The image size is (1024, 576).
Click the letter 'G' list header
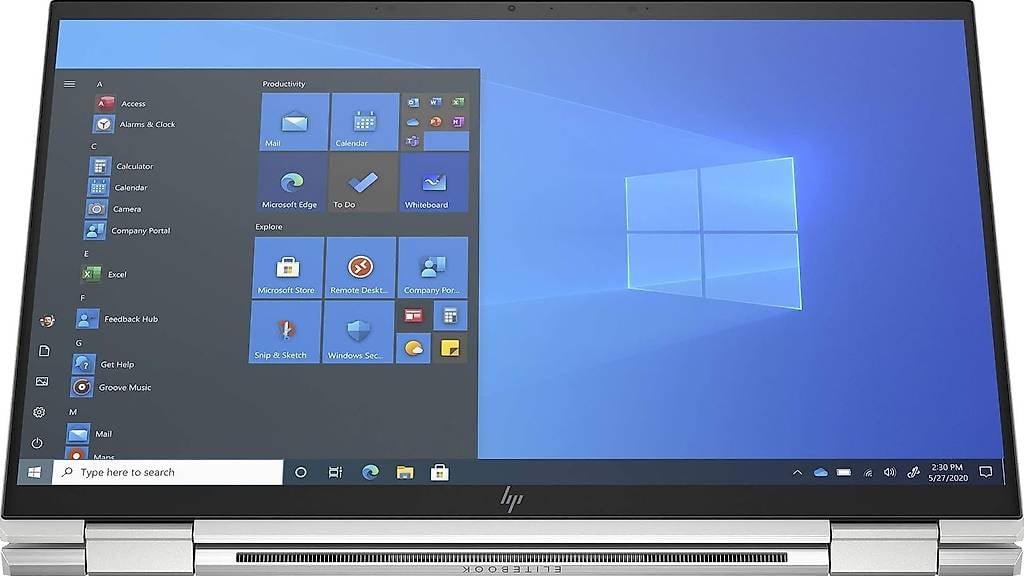point(78,343)
